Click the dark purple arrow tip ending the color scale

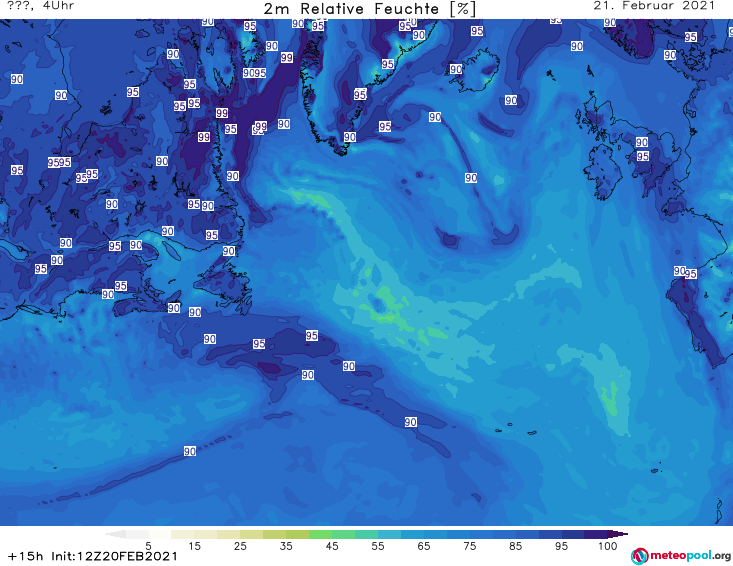(618, 534)
